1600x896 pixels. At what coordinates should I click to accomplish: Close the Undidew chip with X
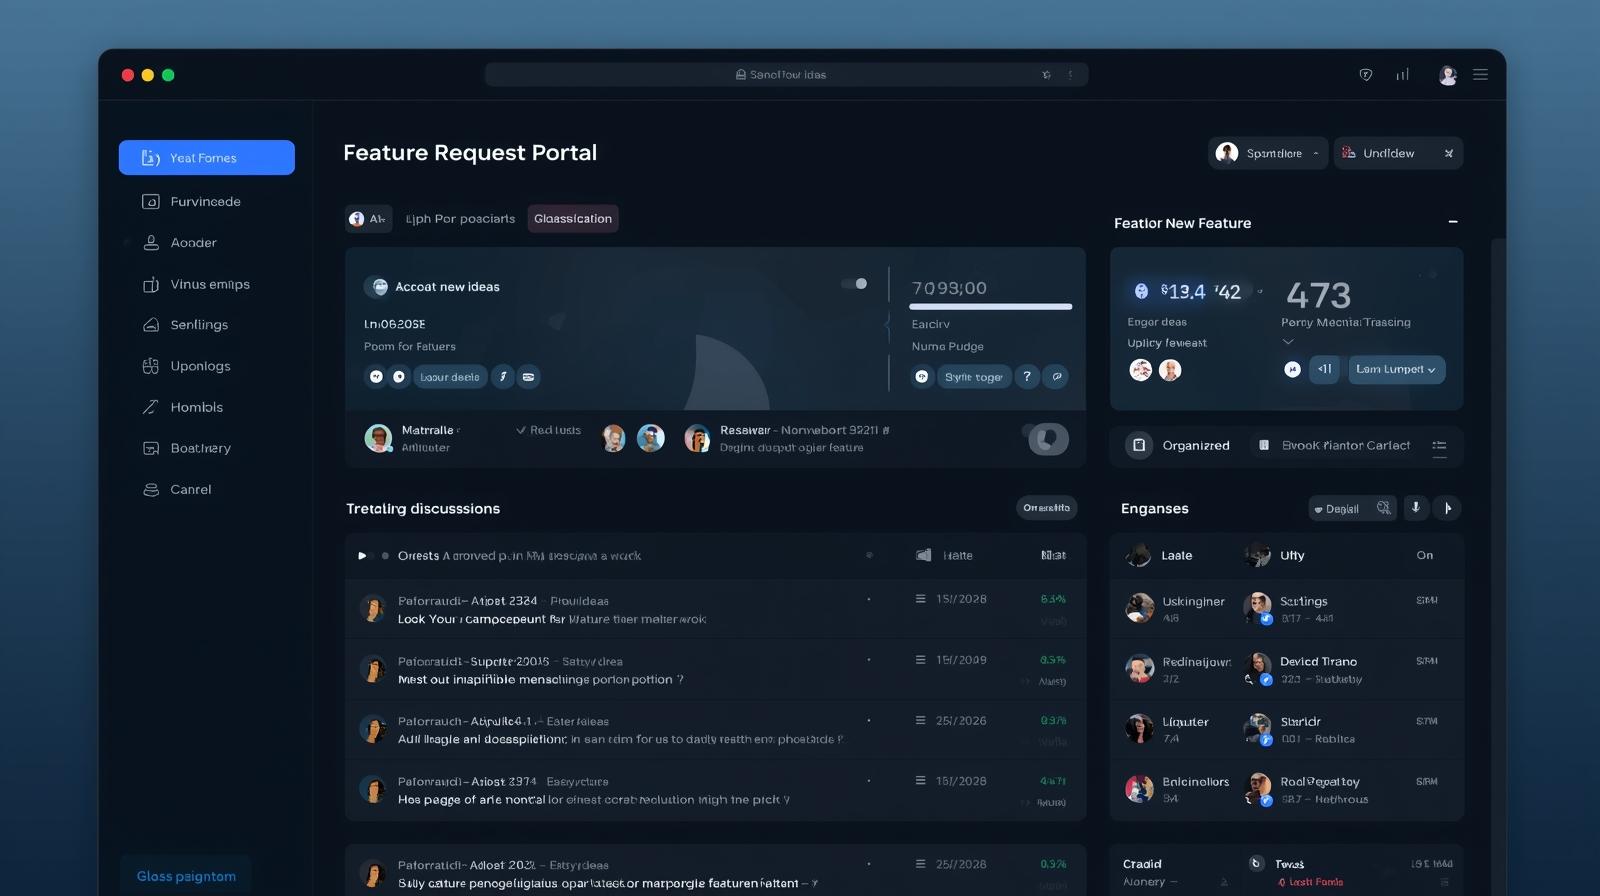(1449, 153)
